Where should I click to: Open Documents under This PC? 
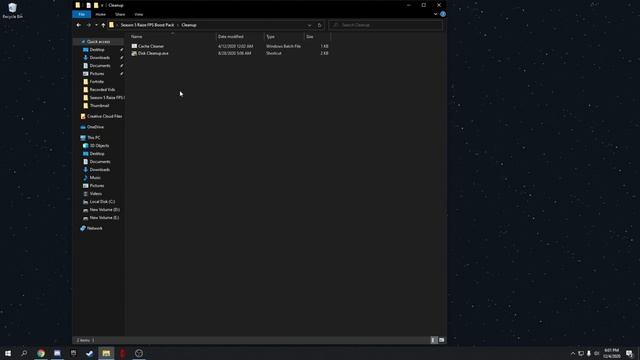click(x=100, y=162)
